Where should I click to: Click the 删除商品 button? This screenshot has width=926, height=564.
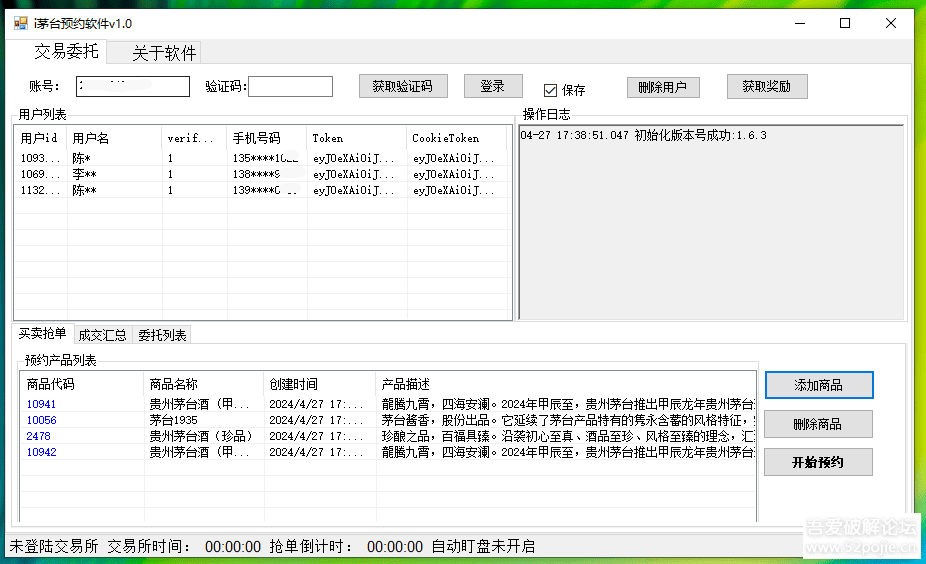pyautogui.click(x=818, y=424)
